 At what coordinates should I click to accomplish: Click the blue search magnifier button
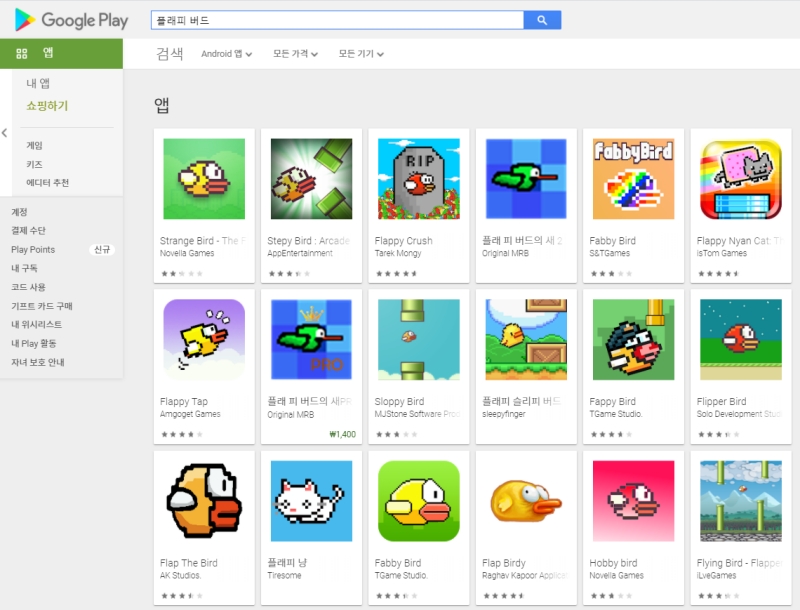tap(542, 20)
